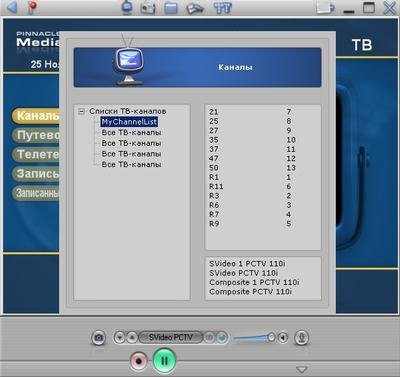Select channel R6 in the list
The height and width of the screenshot is (377, 400).
[x=263, y=205]
